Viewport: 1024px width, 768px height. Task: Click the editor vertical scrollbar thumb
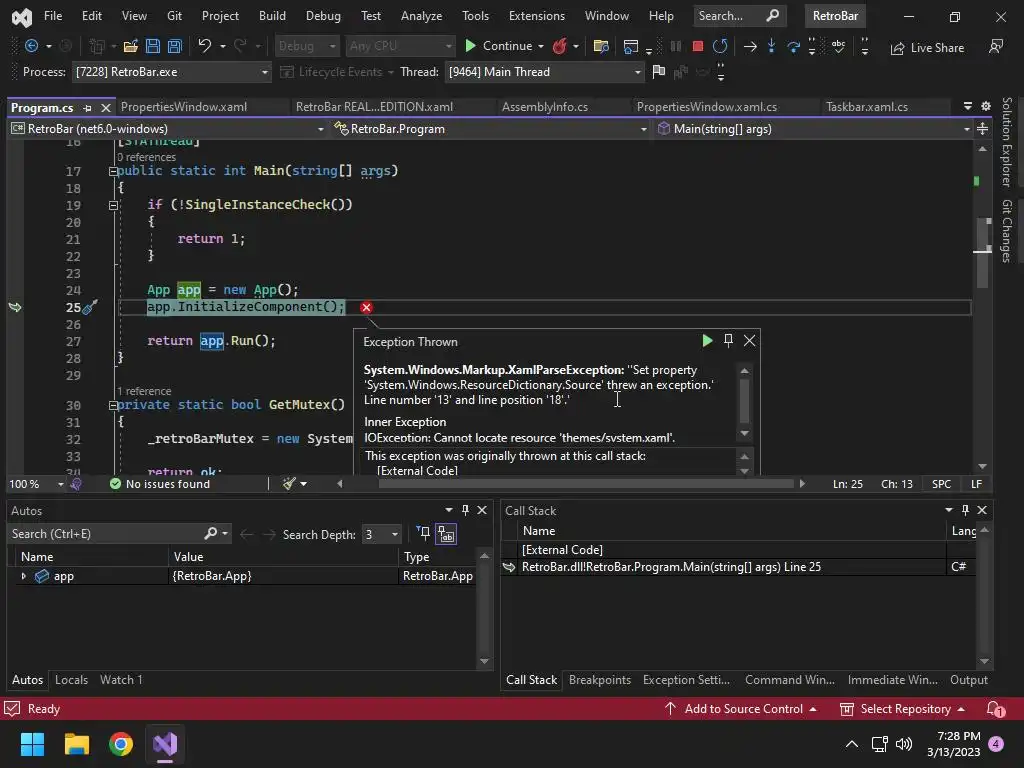pos(983,253)
